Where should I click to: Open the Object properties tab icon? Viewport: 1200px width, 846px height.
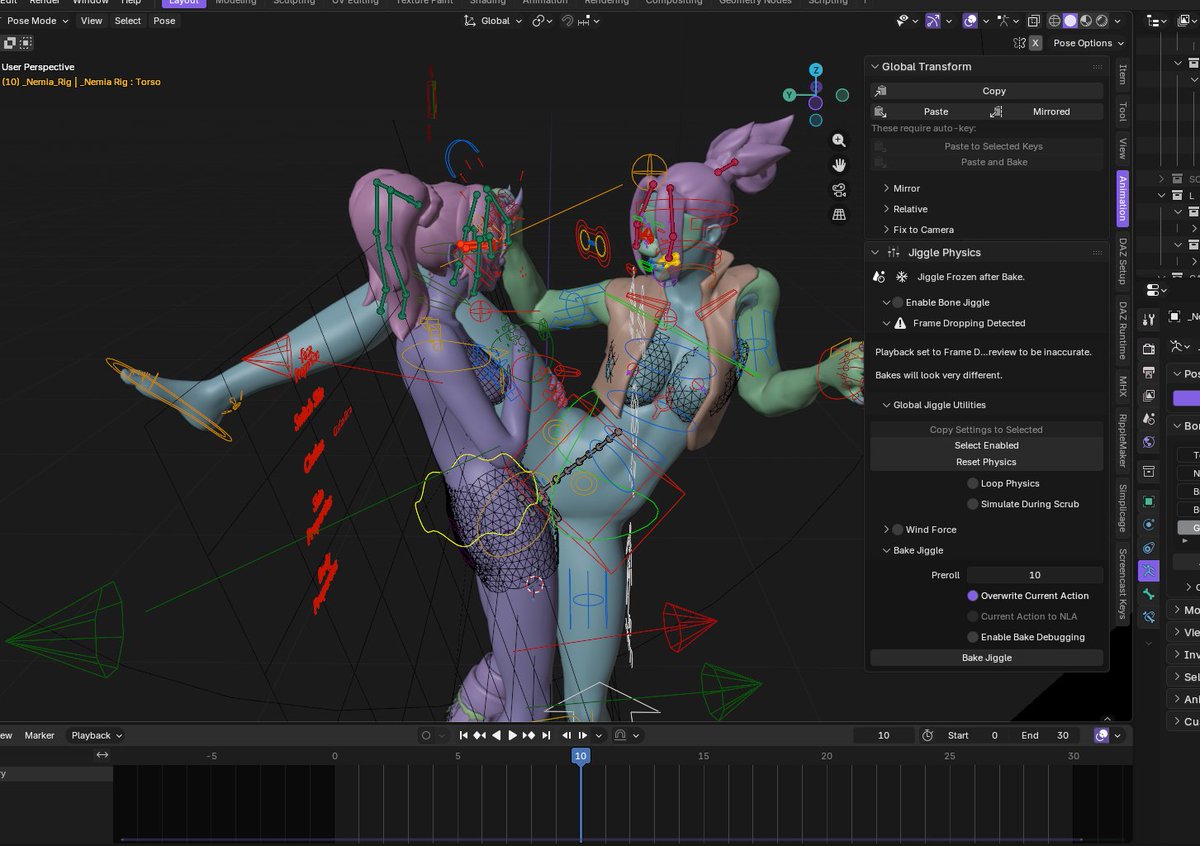pyautogui.click(x=1149, y=501)
